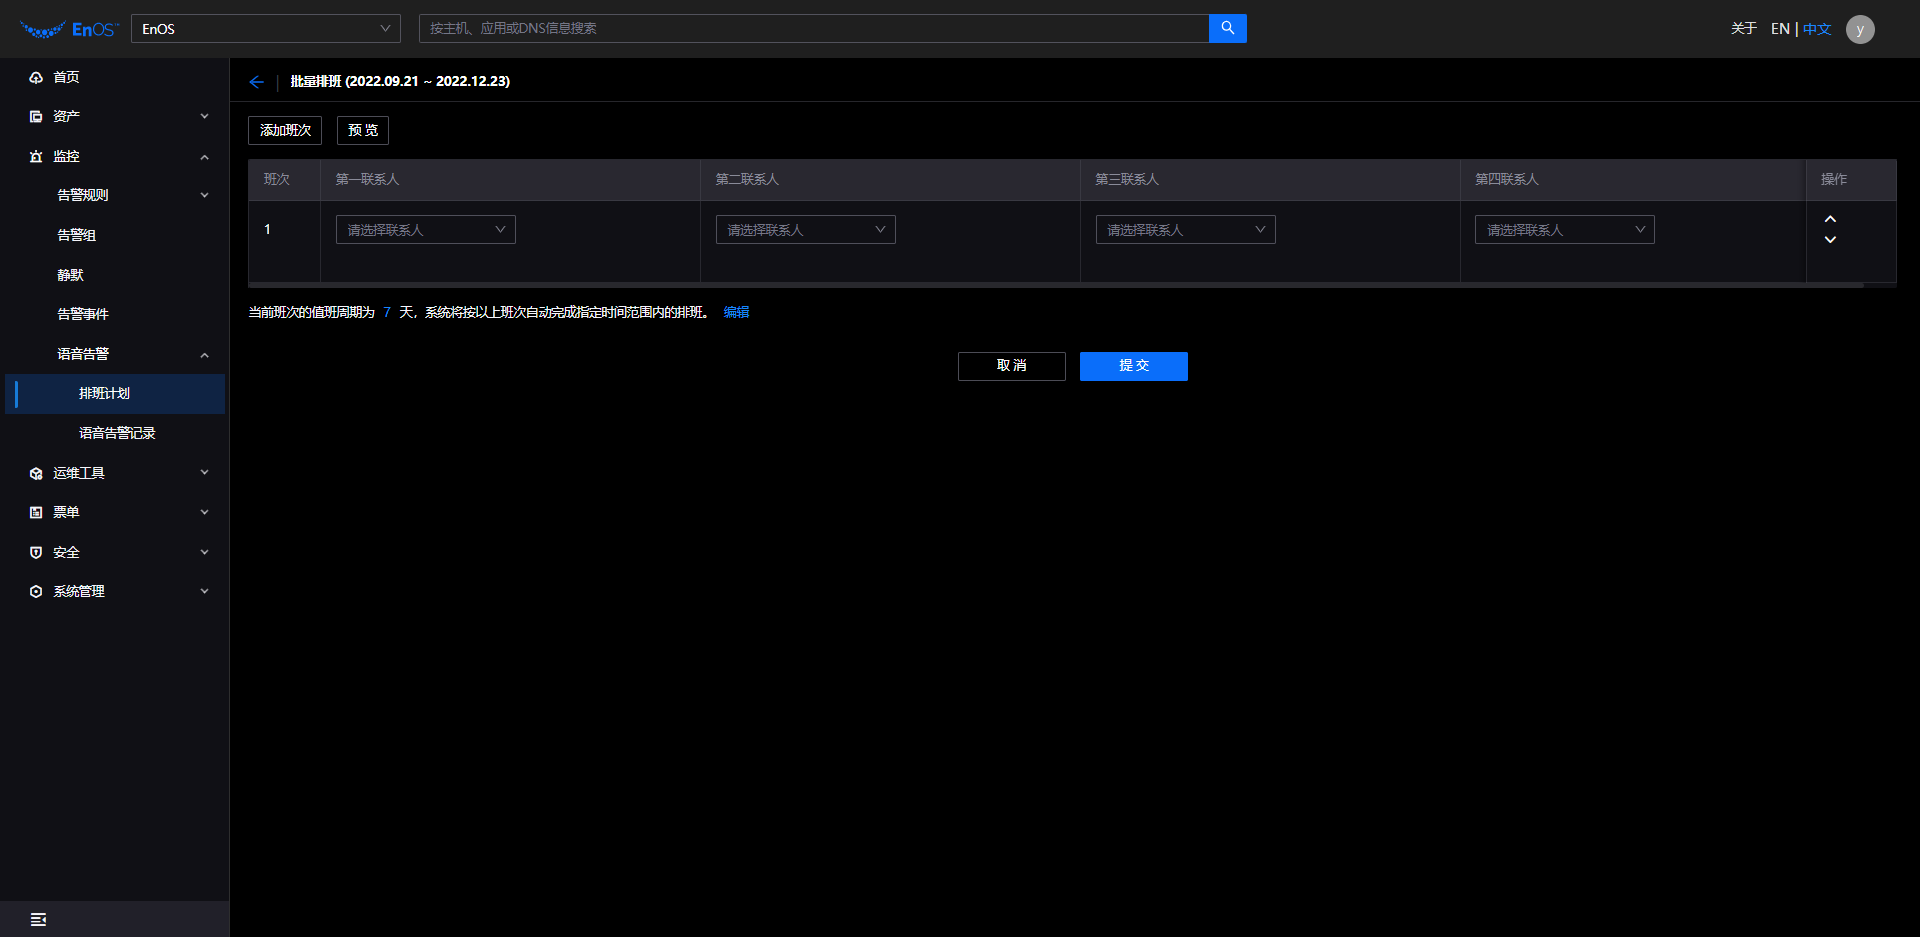Open the 第四联系人 contact selector

(1565, 230)
